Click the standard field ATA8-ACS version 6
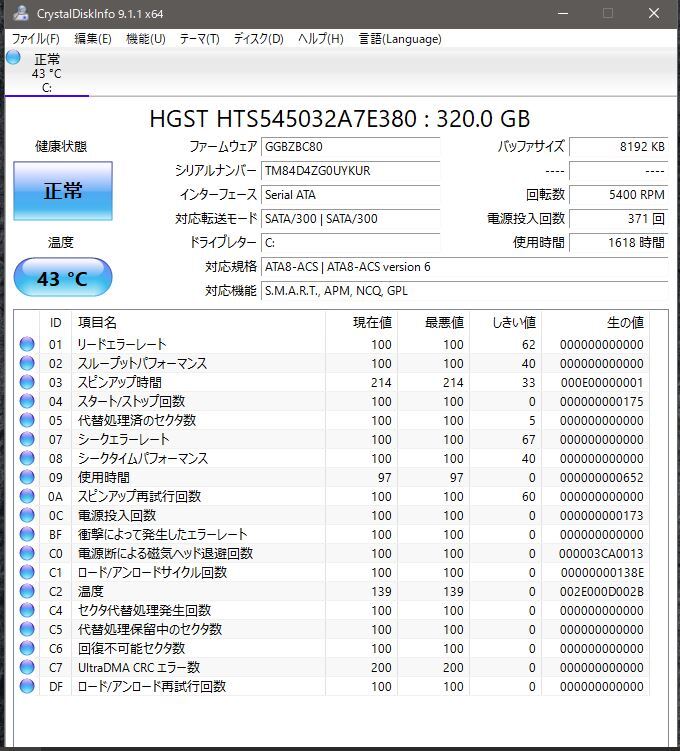This screenshot has width=680, height=751. coord(464,266)
